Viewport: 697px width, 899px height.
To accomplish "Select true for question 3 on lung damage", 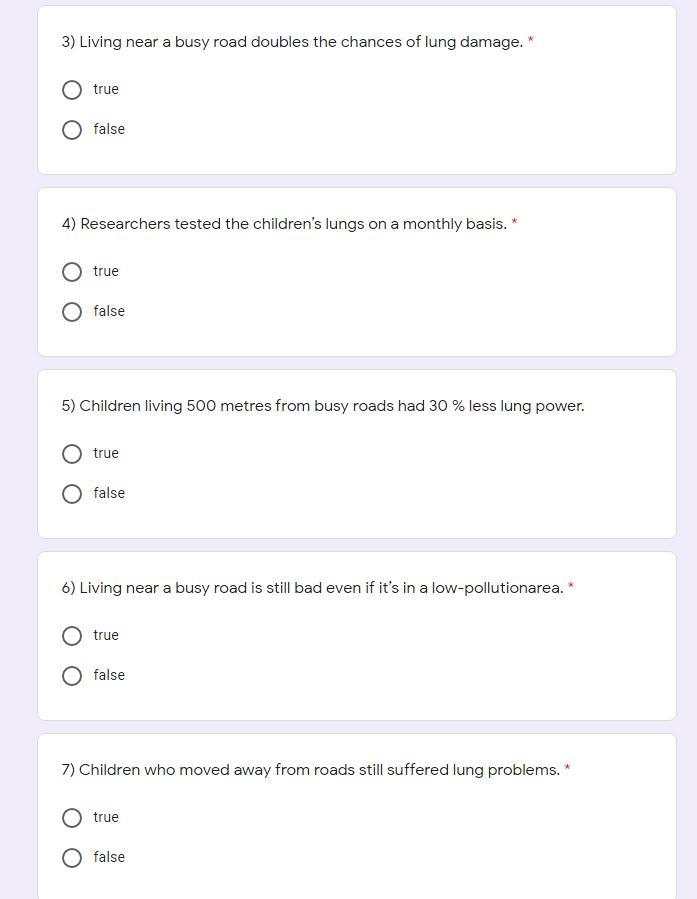I will point(72,90).
